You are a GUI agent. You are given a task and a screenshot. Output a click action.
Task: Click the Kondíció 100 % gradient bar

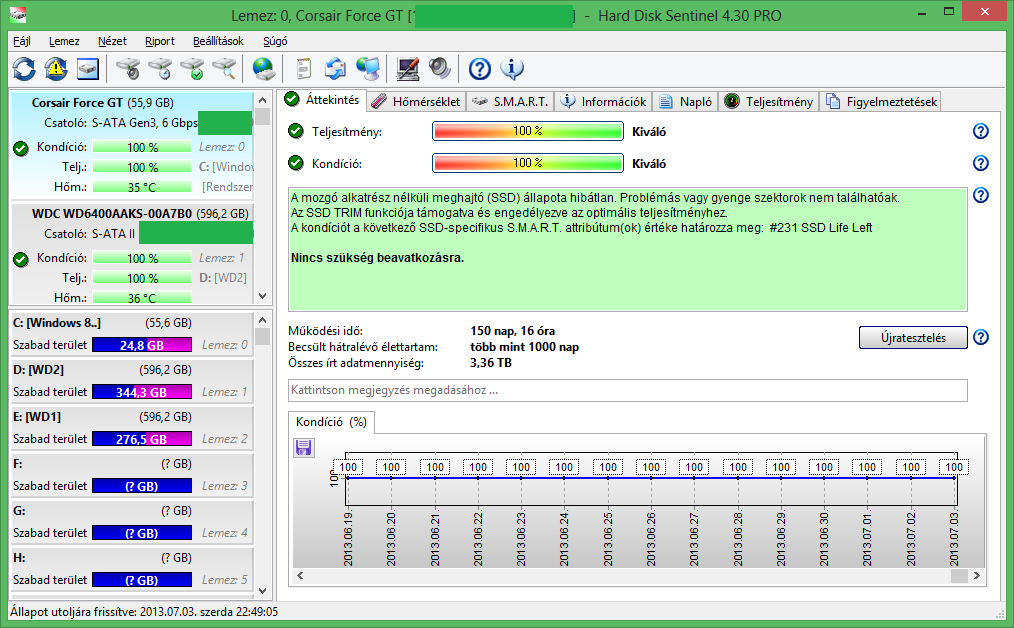528,163
